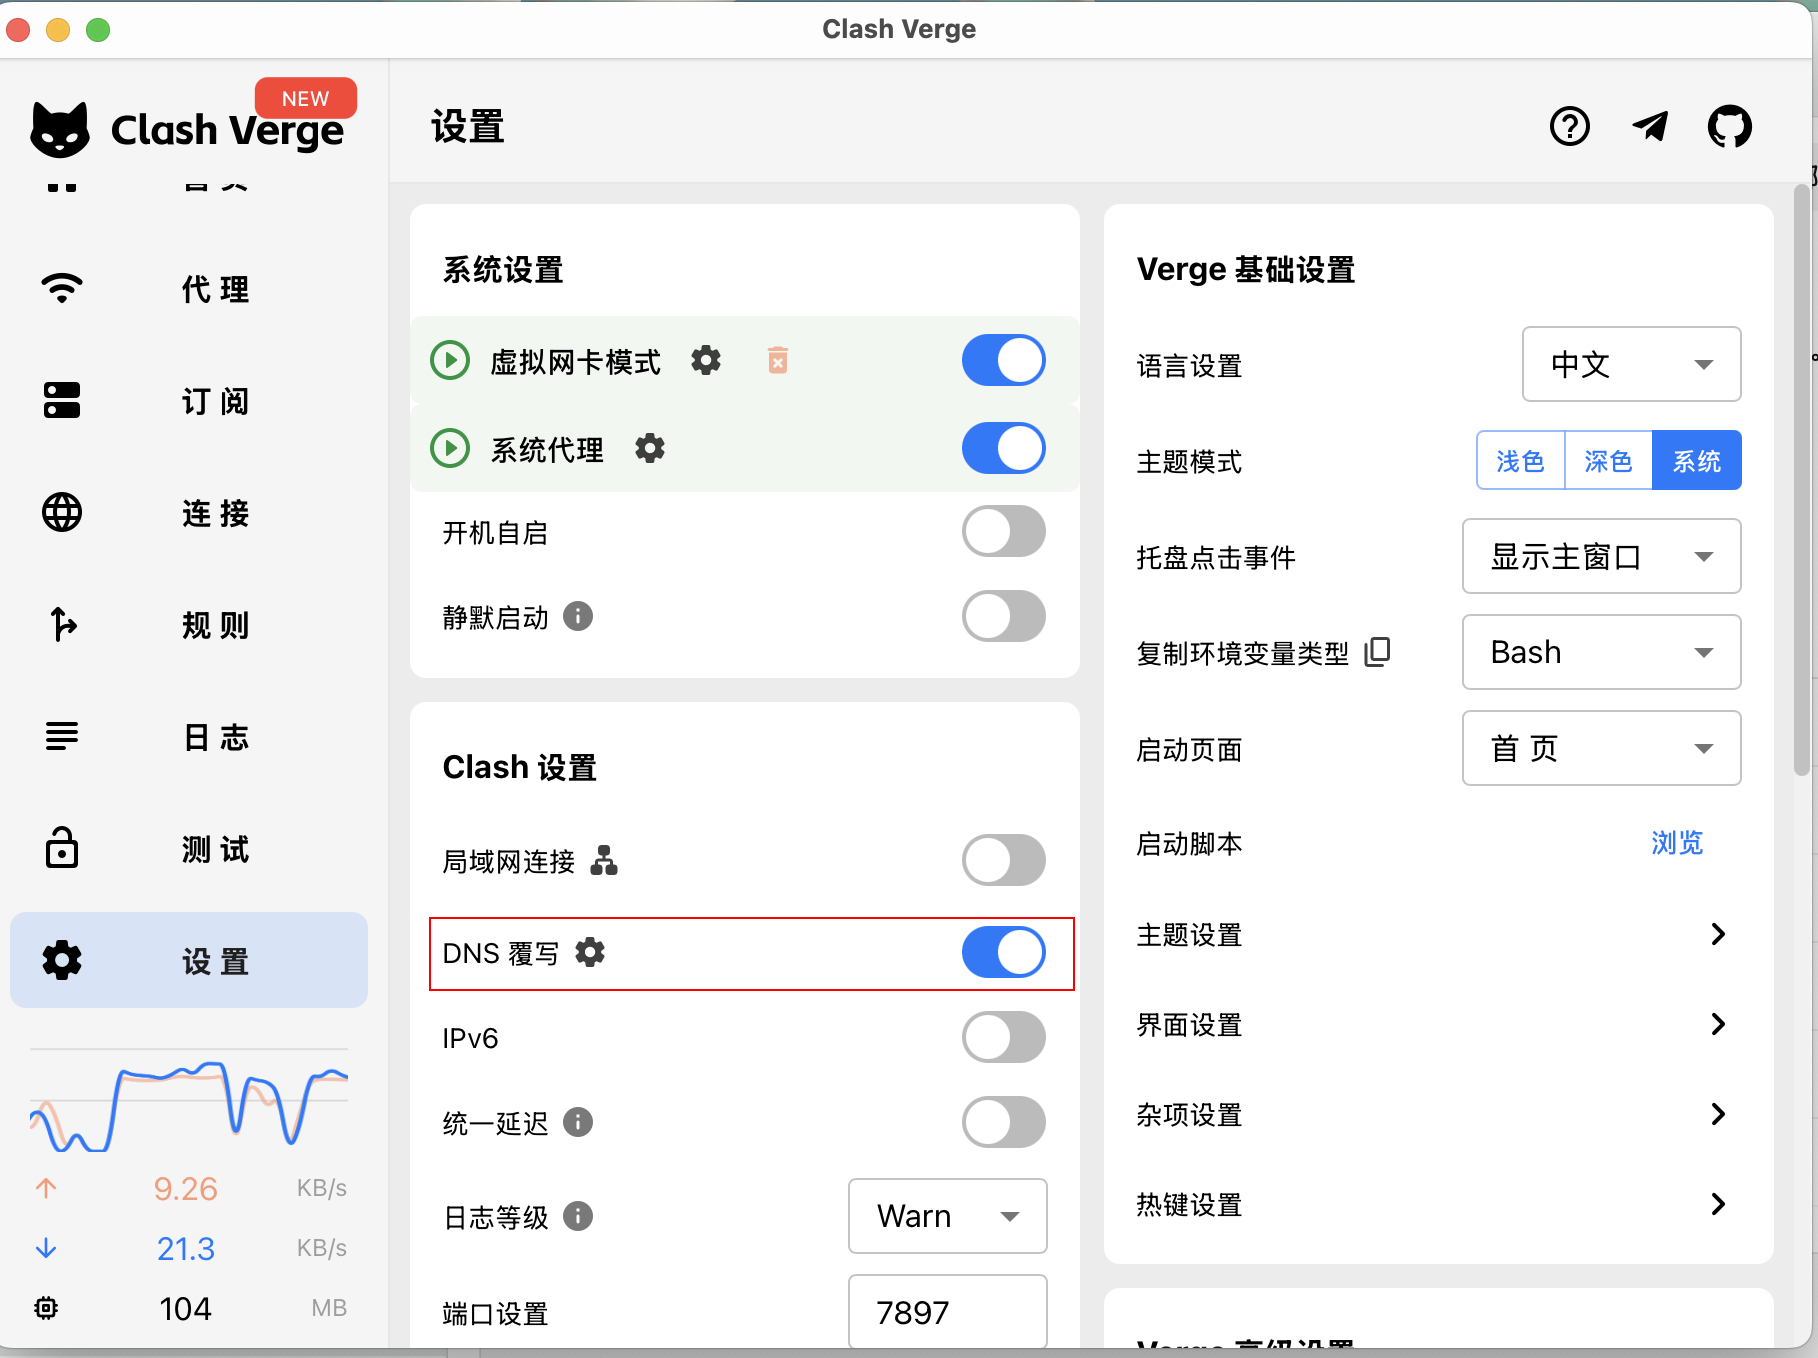Go to the 测试 page in sidebar
Viewport: 1818px width, 1358px height.
(x=189, y=849)
